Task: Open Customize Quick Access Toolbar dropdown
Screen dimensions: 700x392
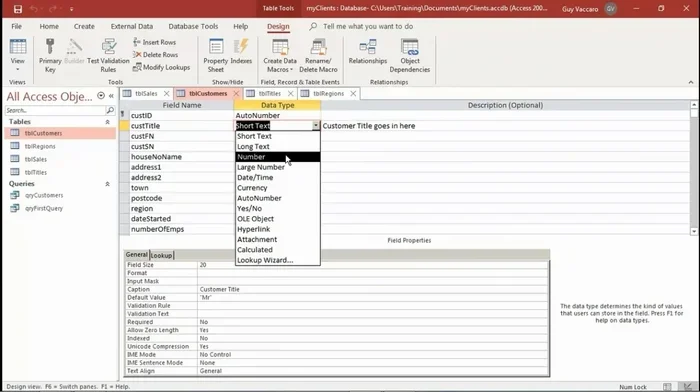Action: [x=71, y=9]
